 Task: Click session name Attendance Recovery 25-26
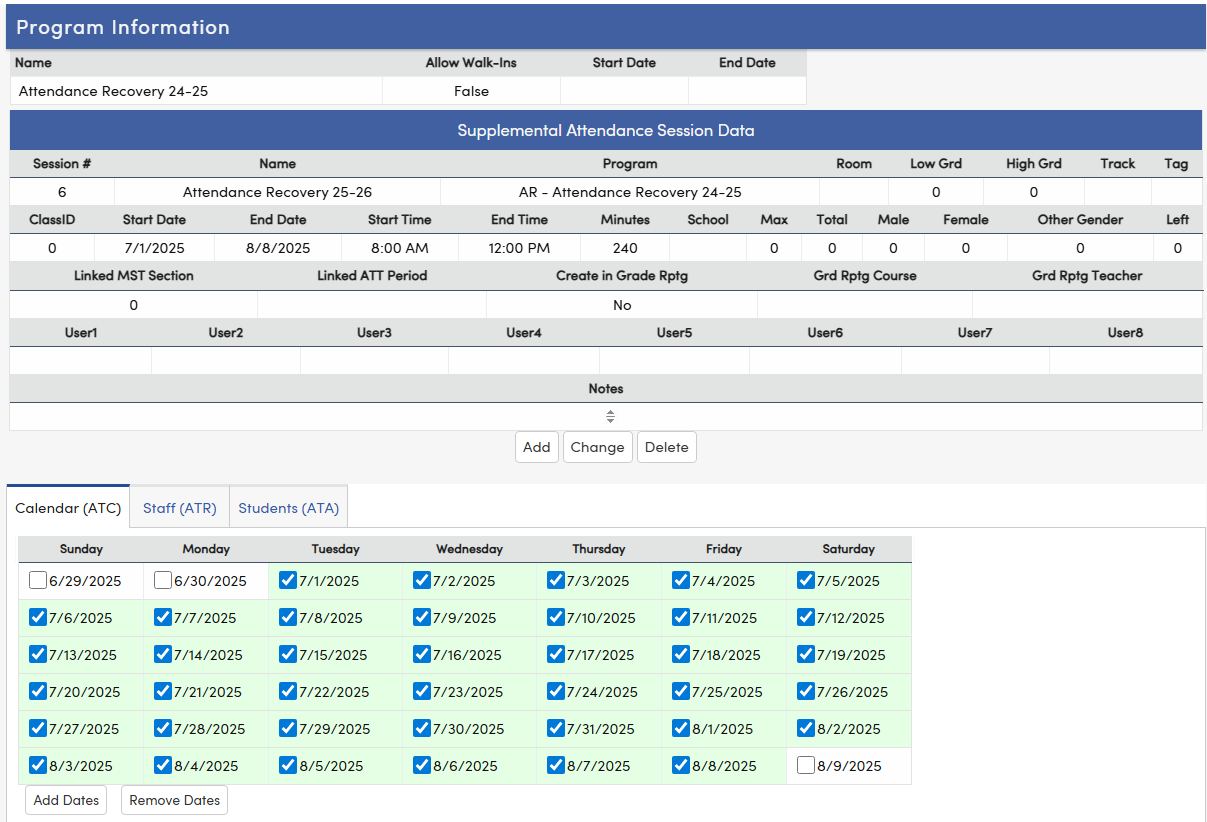point(277,192)
